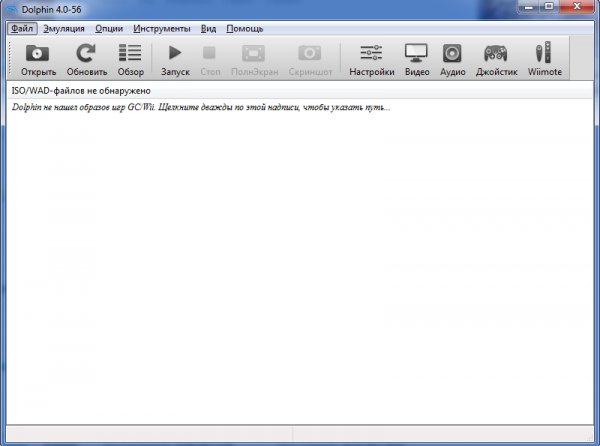Open Видео settings monitor icon

click(416, 53)
